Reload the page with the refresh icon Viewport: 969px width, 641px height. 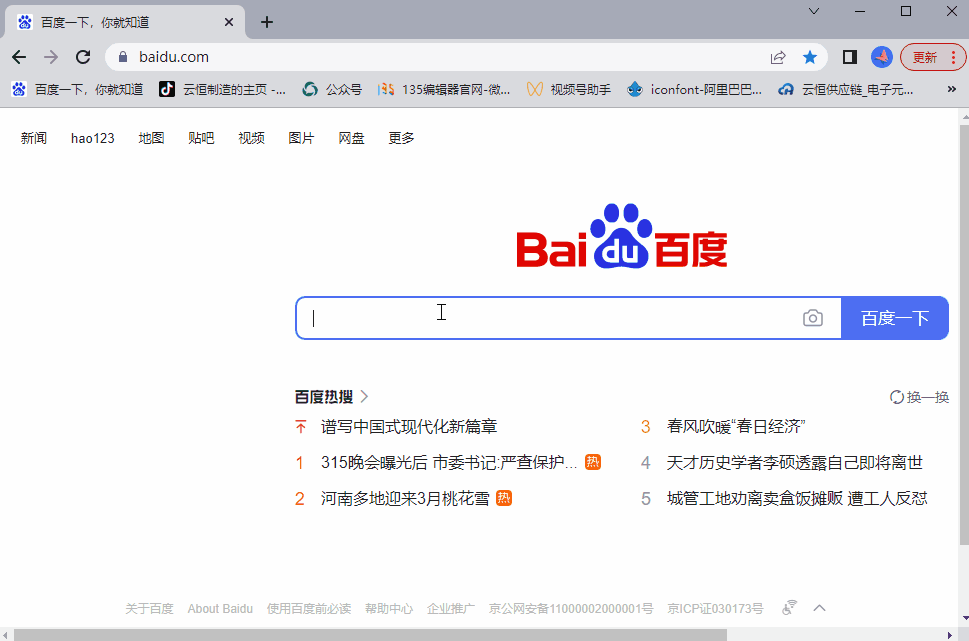coord(83,57)
